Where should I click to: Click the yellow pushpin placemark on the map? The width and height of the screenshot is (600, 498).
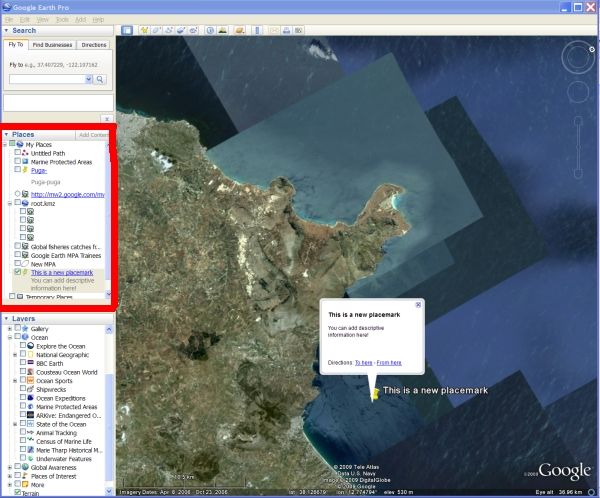tap(375, 394)
